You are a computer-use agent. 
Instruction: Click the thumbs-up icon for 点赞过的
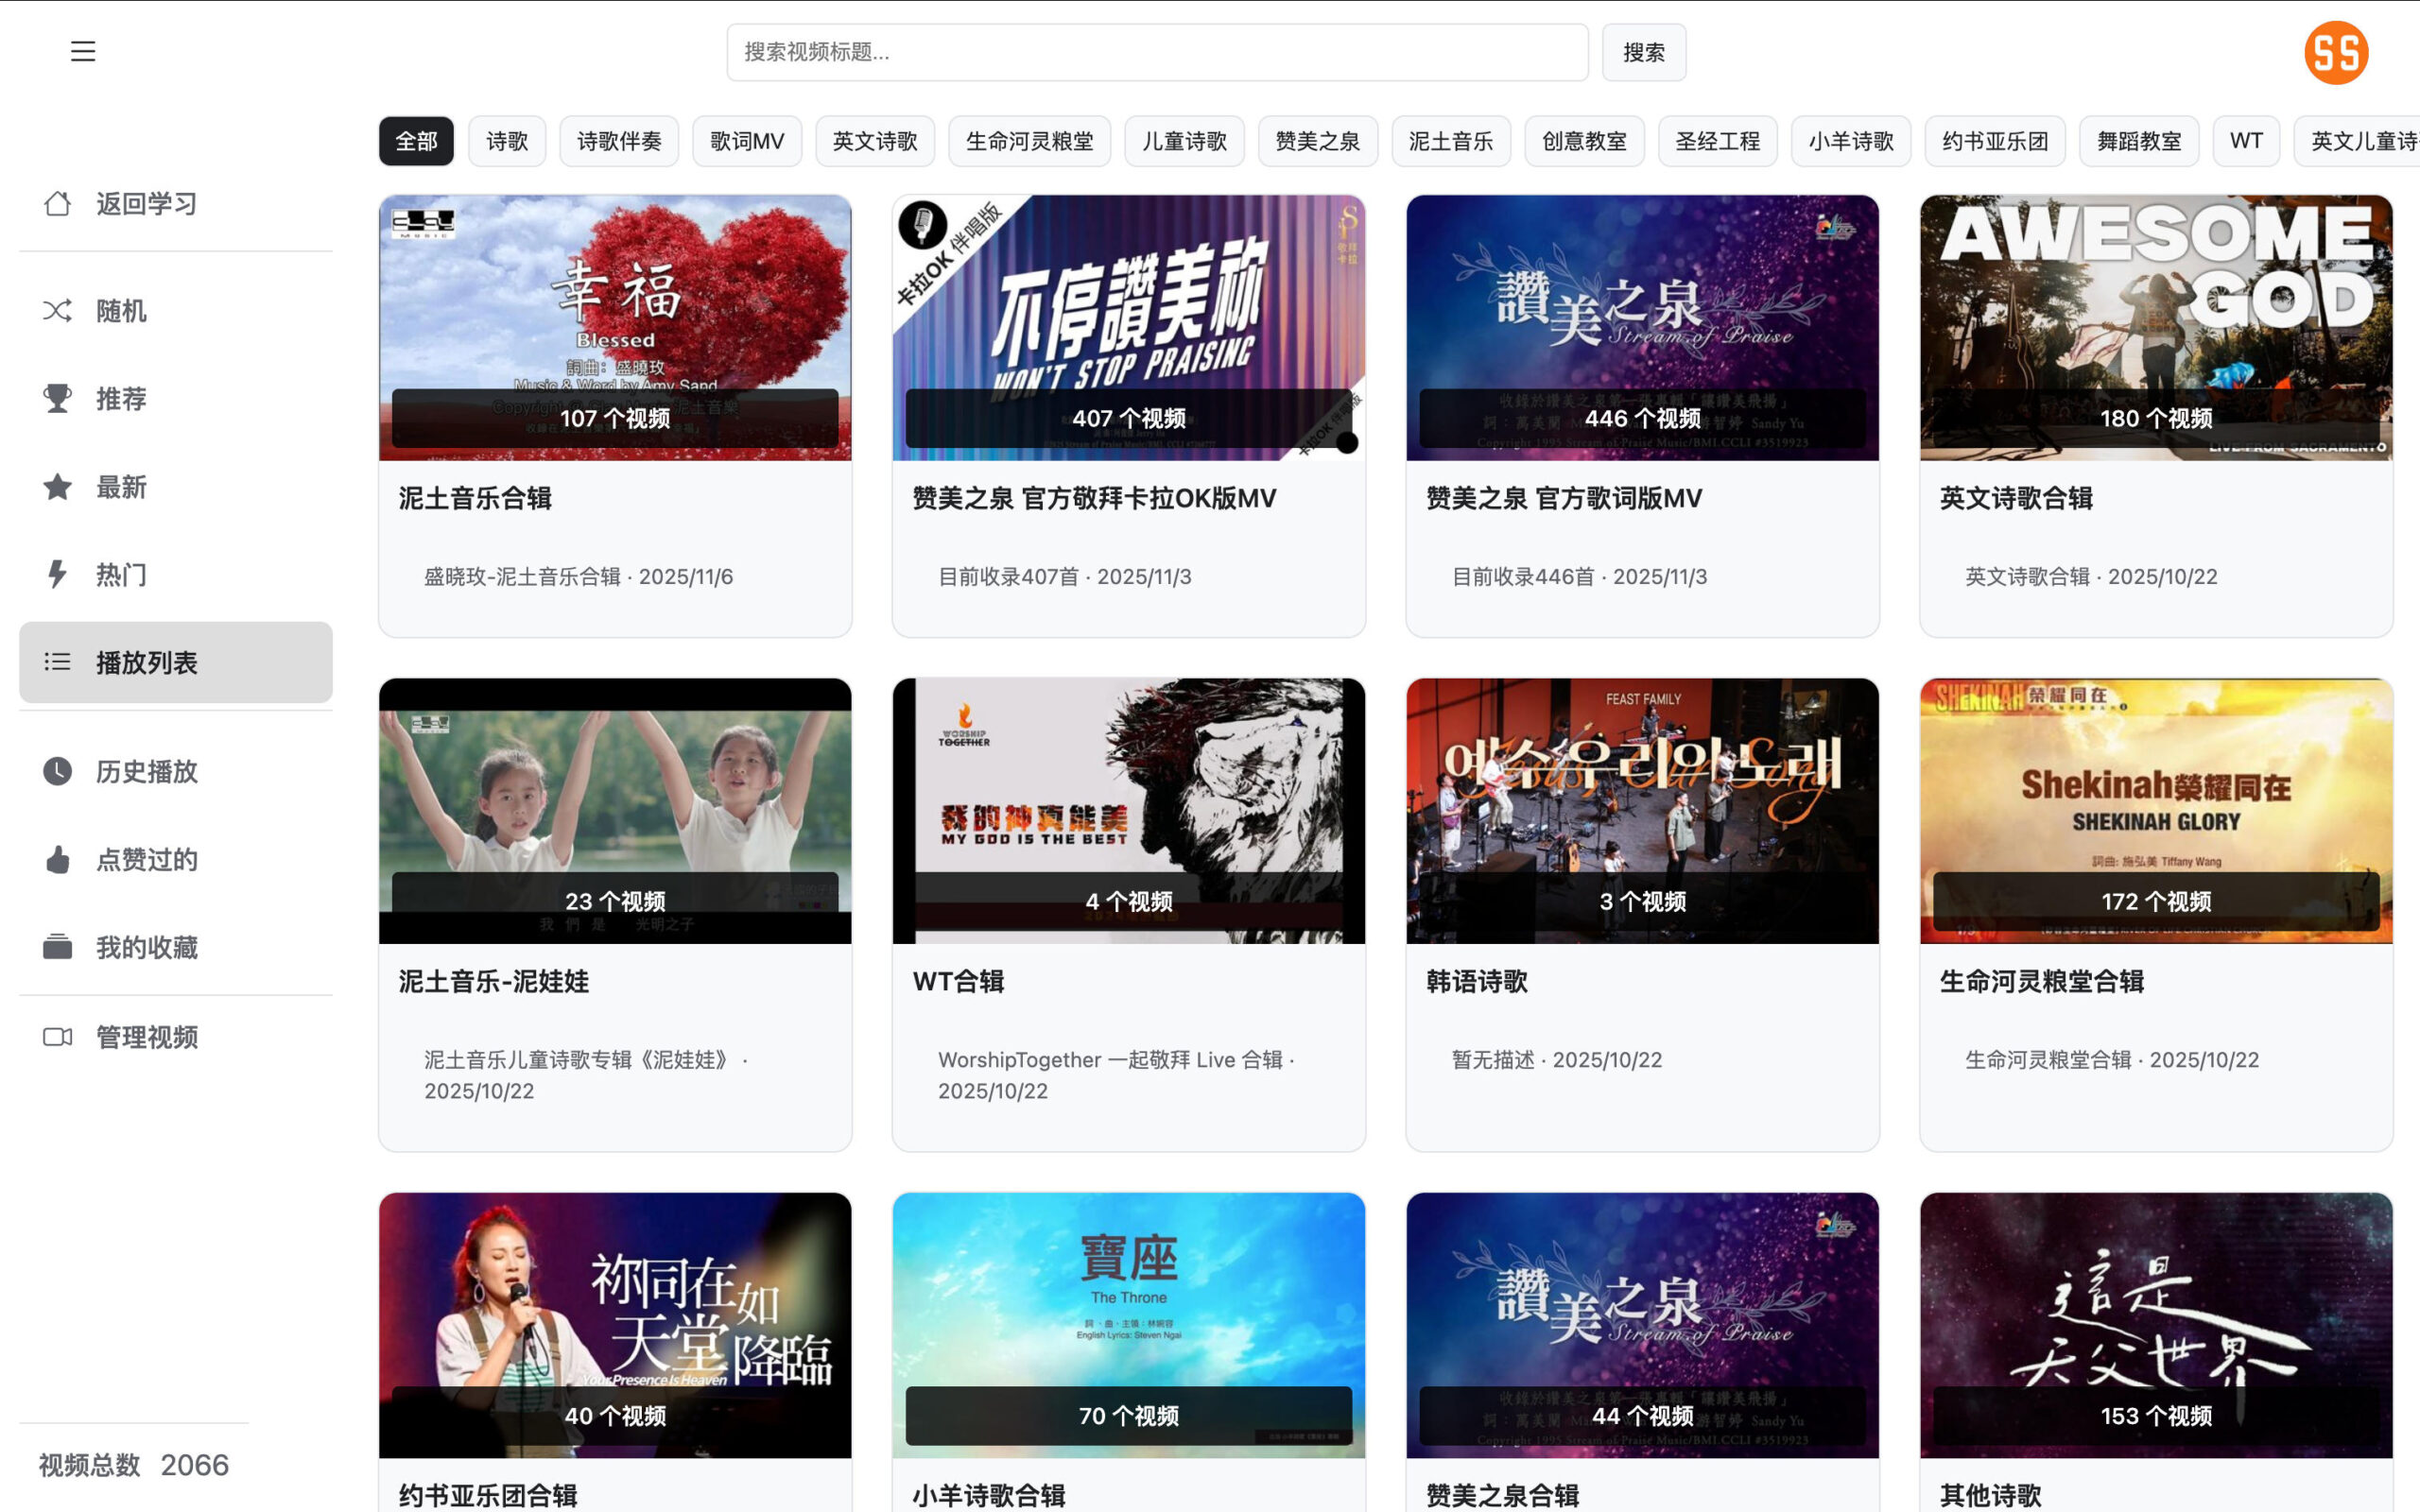click(57, 859)
